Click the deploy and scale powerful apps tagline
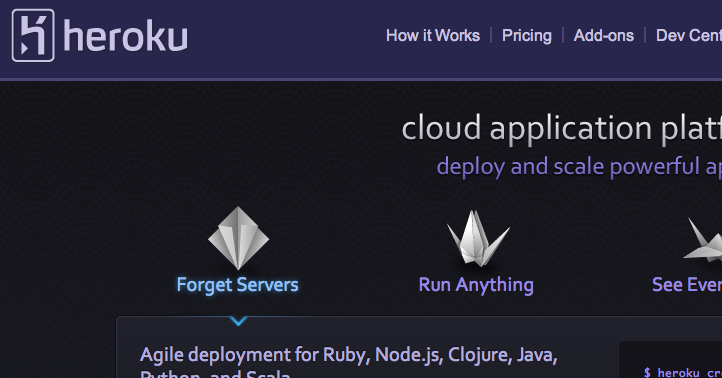Viewport: 722px width, 378px height. pos(579,167)
